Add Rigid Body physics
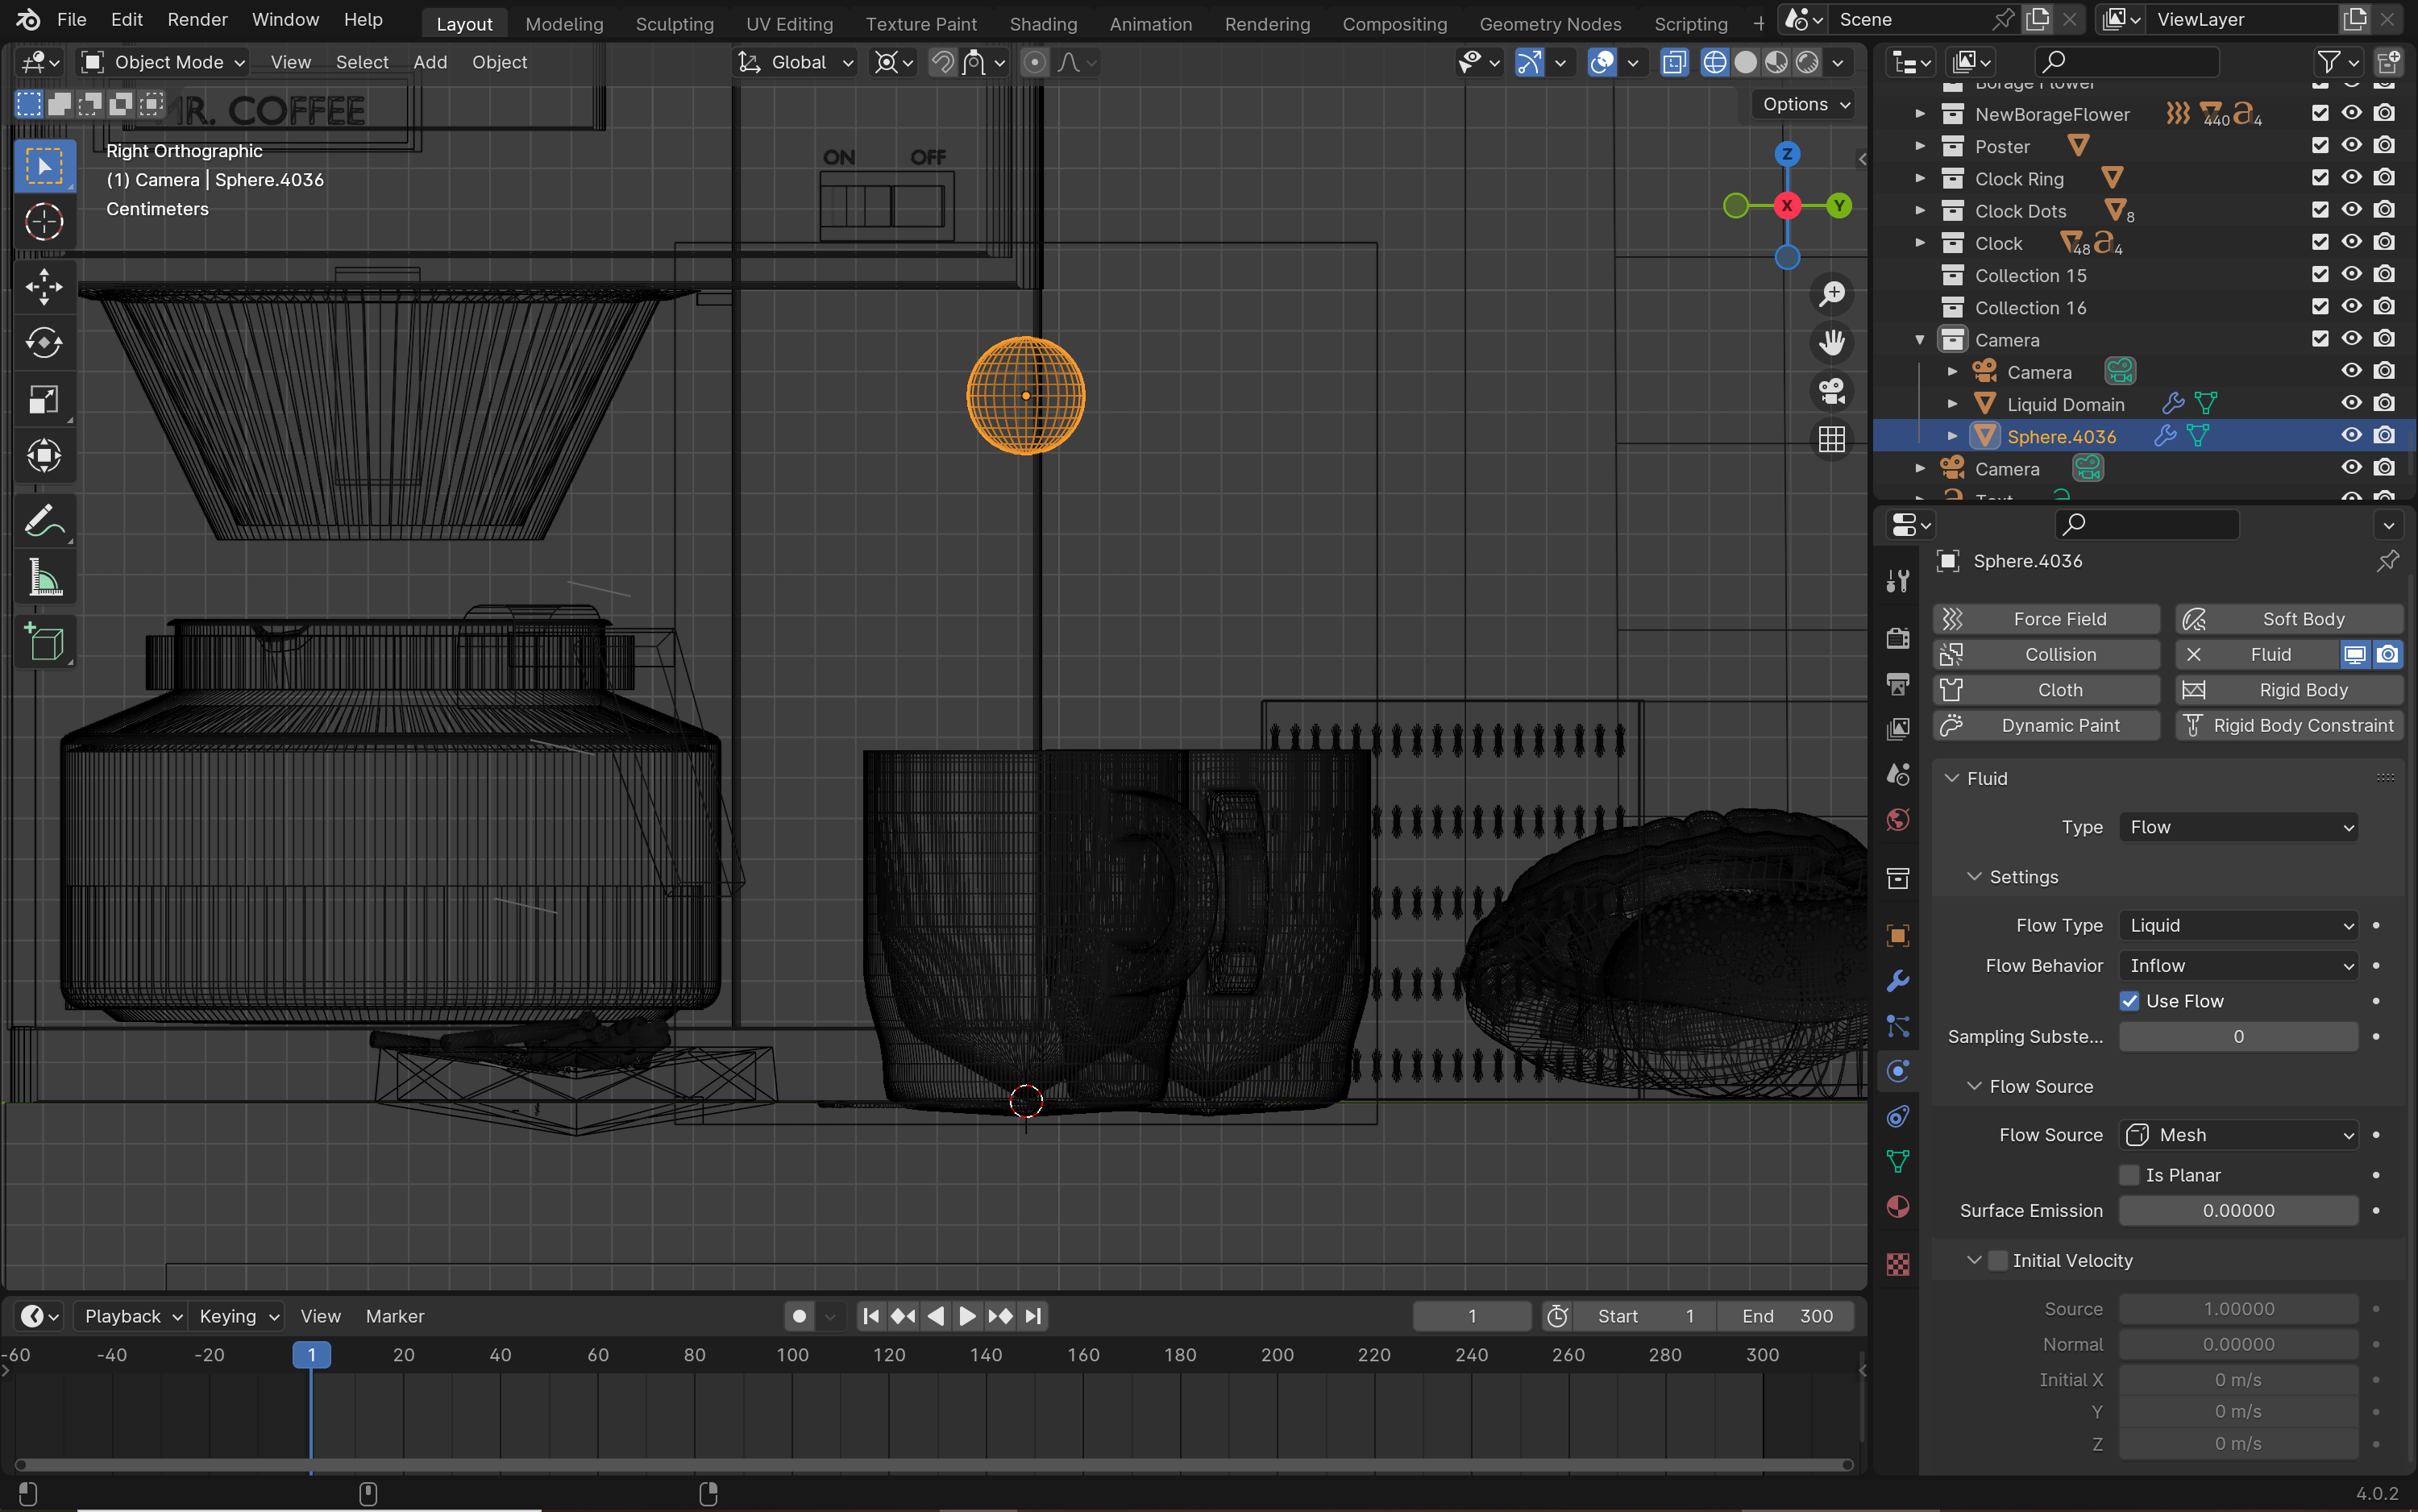The image size is (2418, 1512). coord(2289,690)
